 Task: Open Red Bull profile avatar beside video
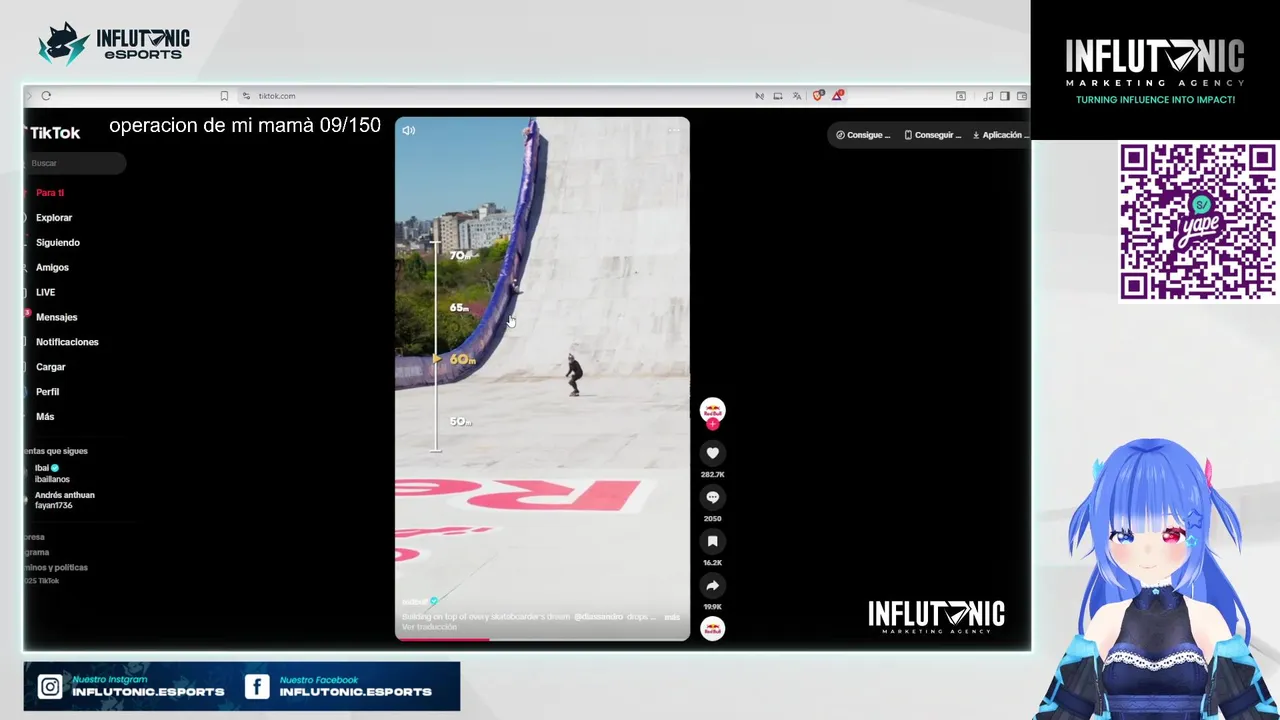[712, 410]
